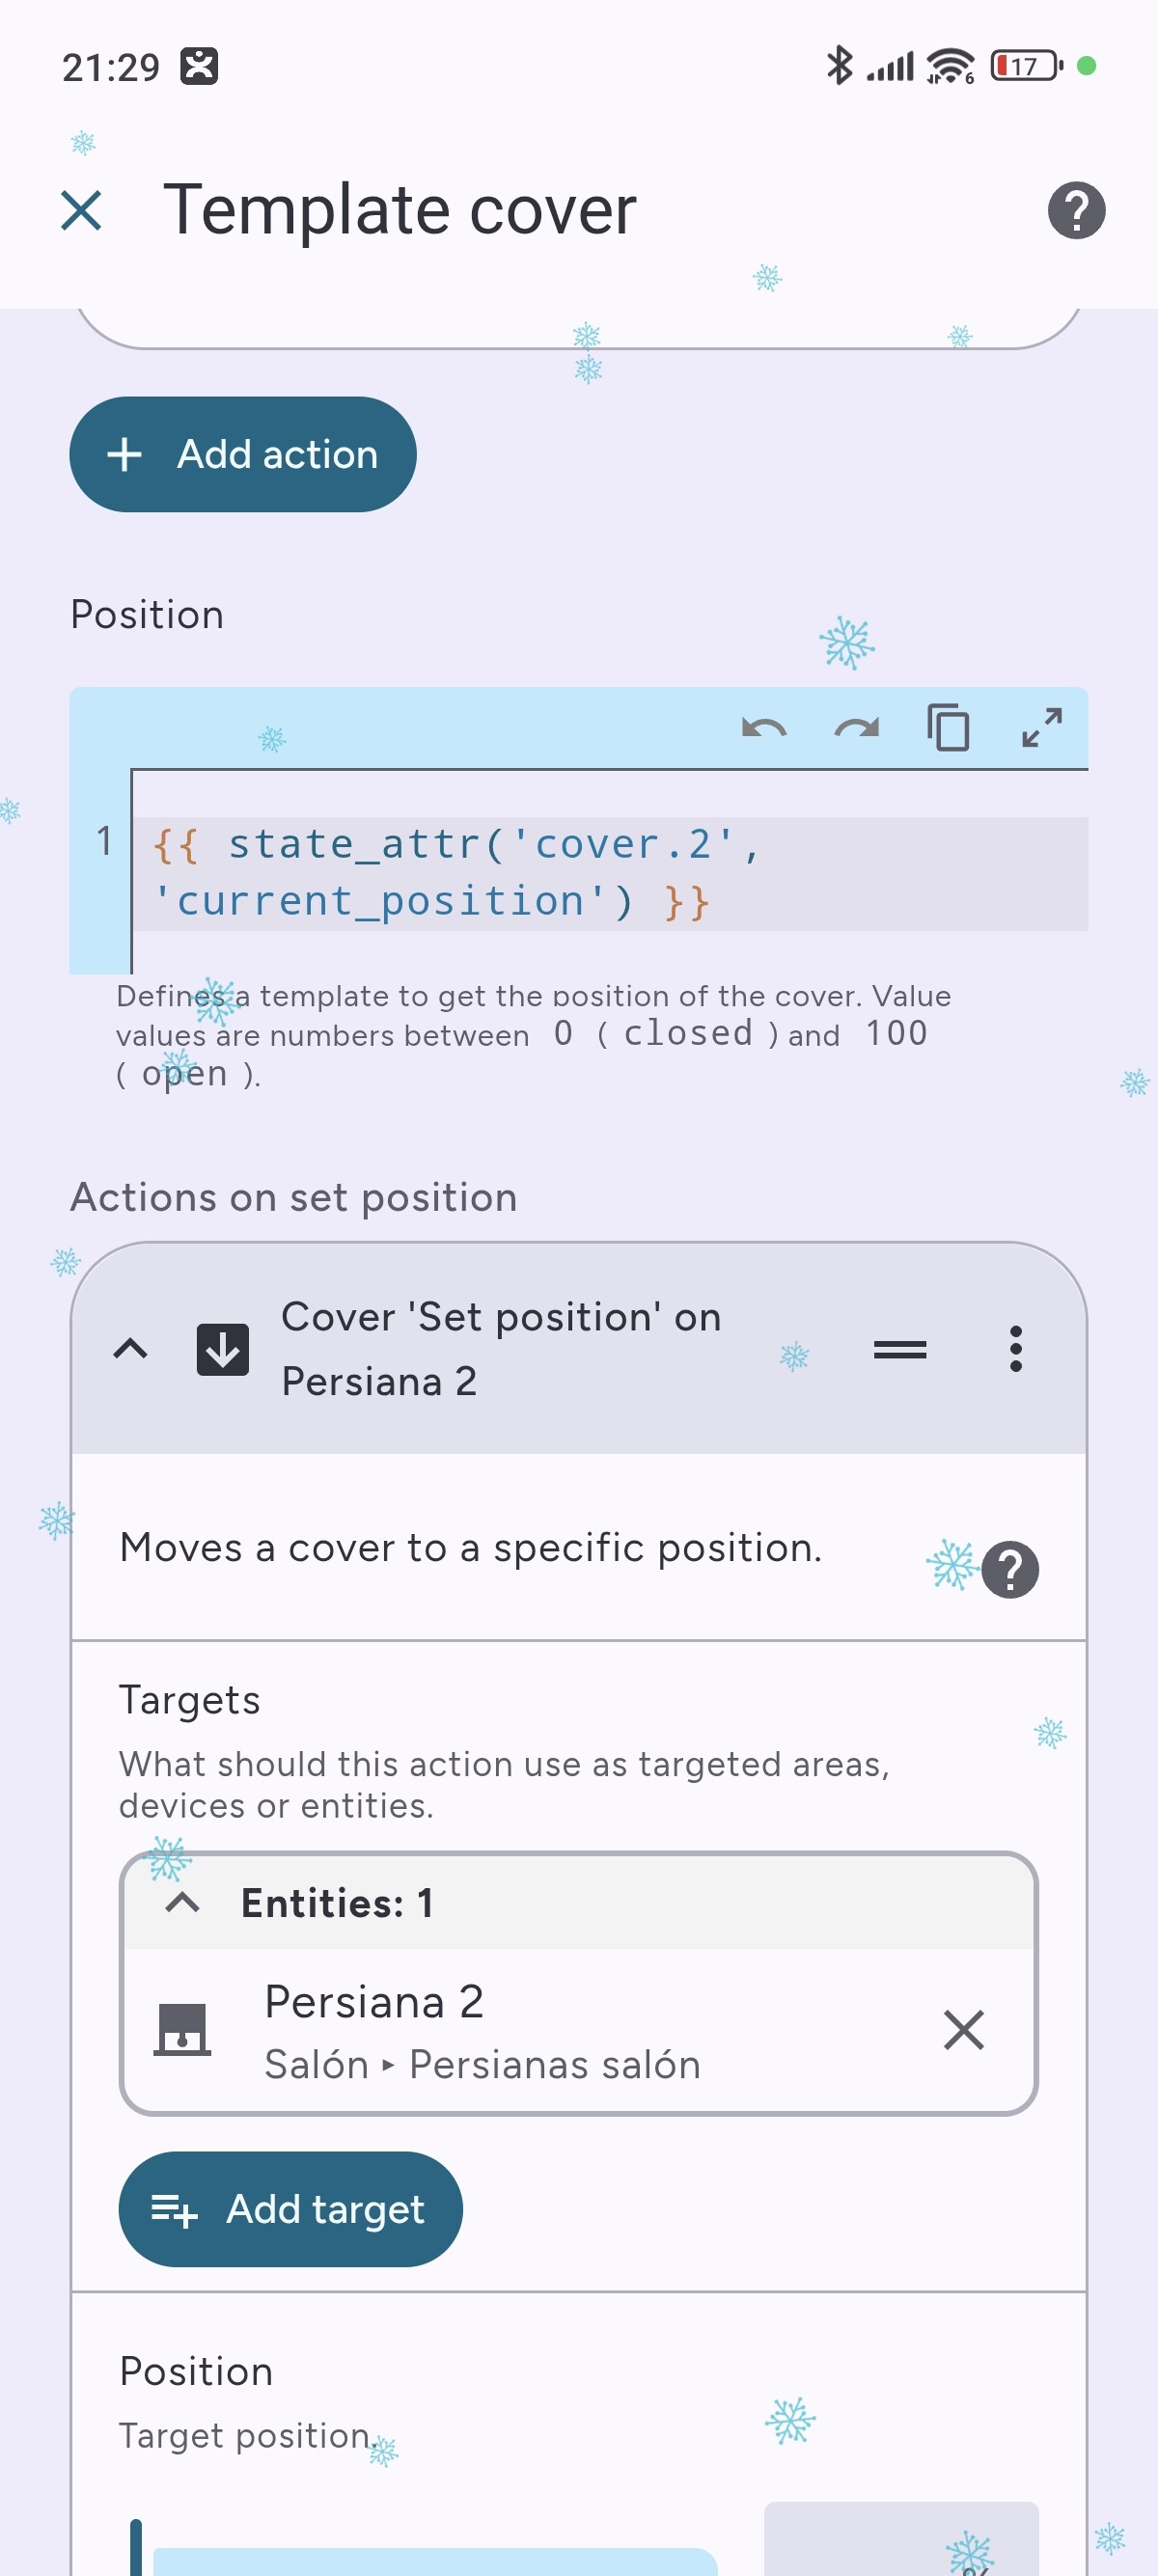Click the Add target button

coord(290,2208)
